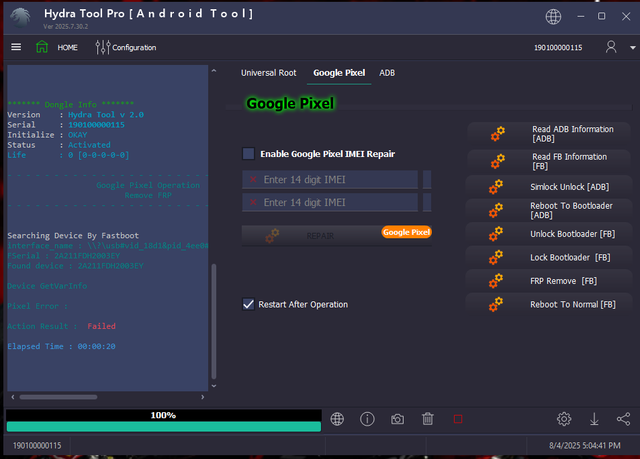Click the log panel horizontal scrollbar thumb
The width and height of the screenshot is (640, 459).
point(58,397)
